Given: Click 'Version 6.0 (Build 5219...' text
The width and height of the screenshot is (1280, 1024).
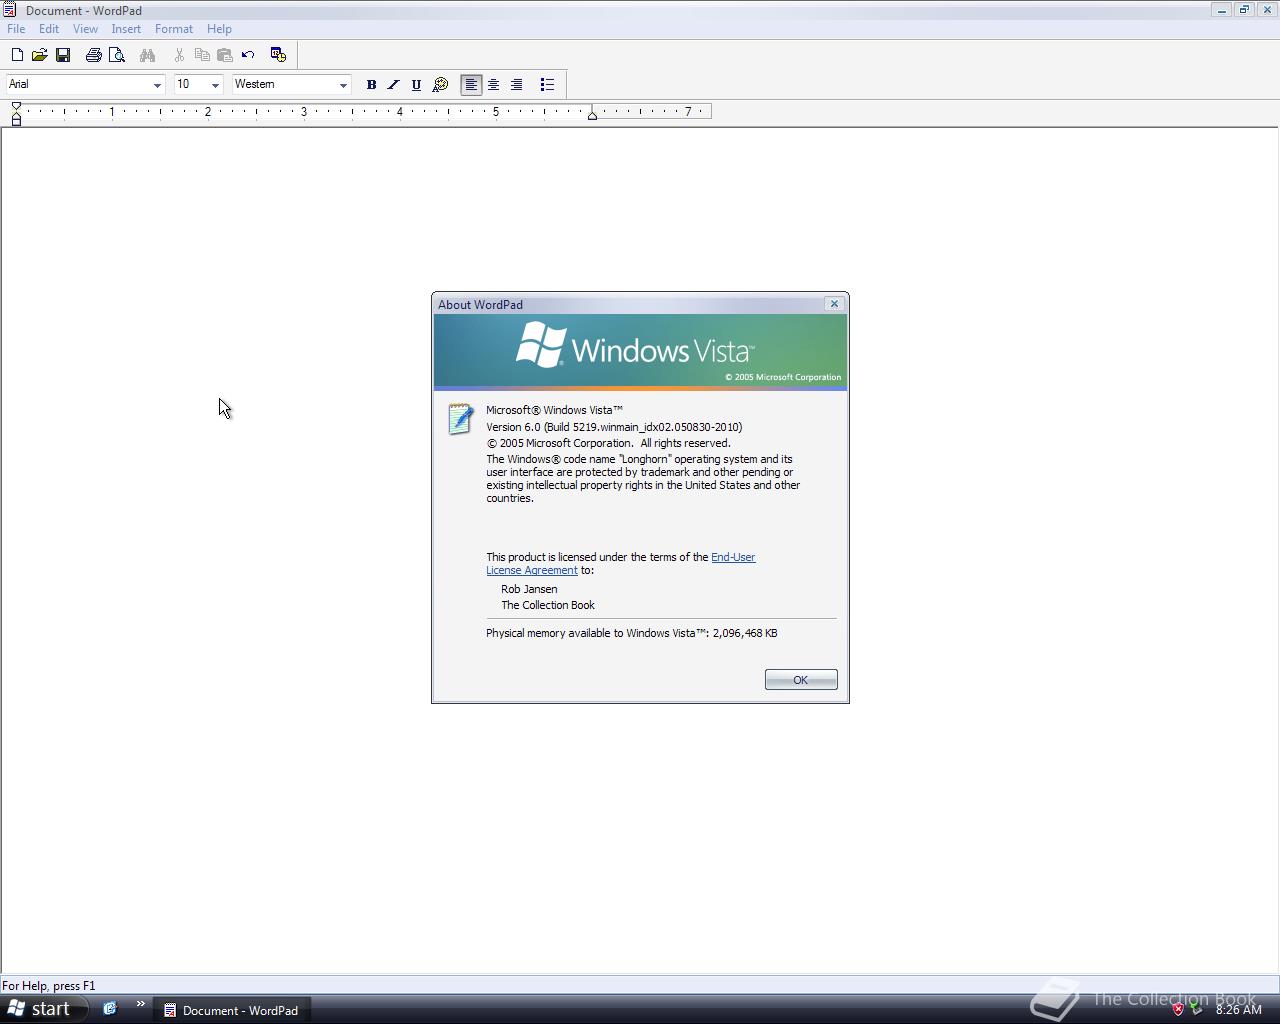Looking at the screenshot, I should click(x=614, y=427).
